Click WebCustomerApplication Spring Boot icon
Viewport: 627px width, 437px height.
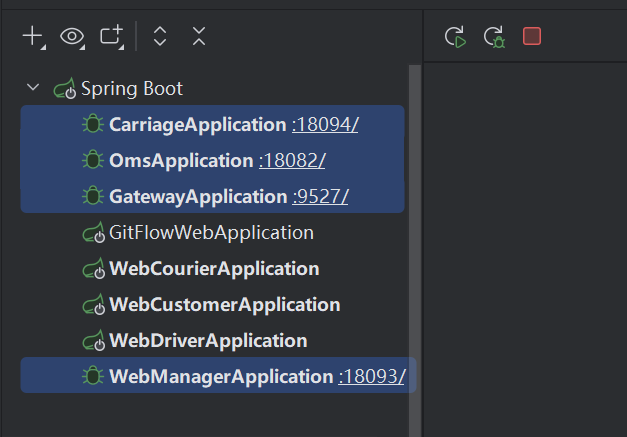[94, 304]
